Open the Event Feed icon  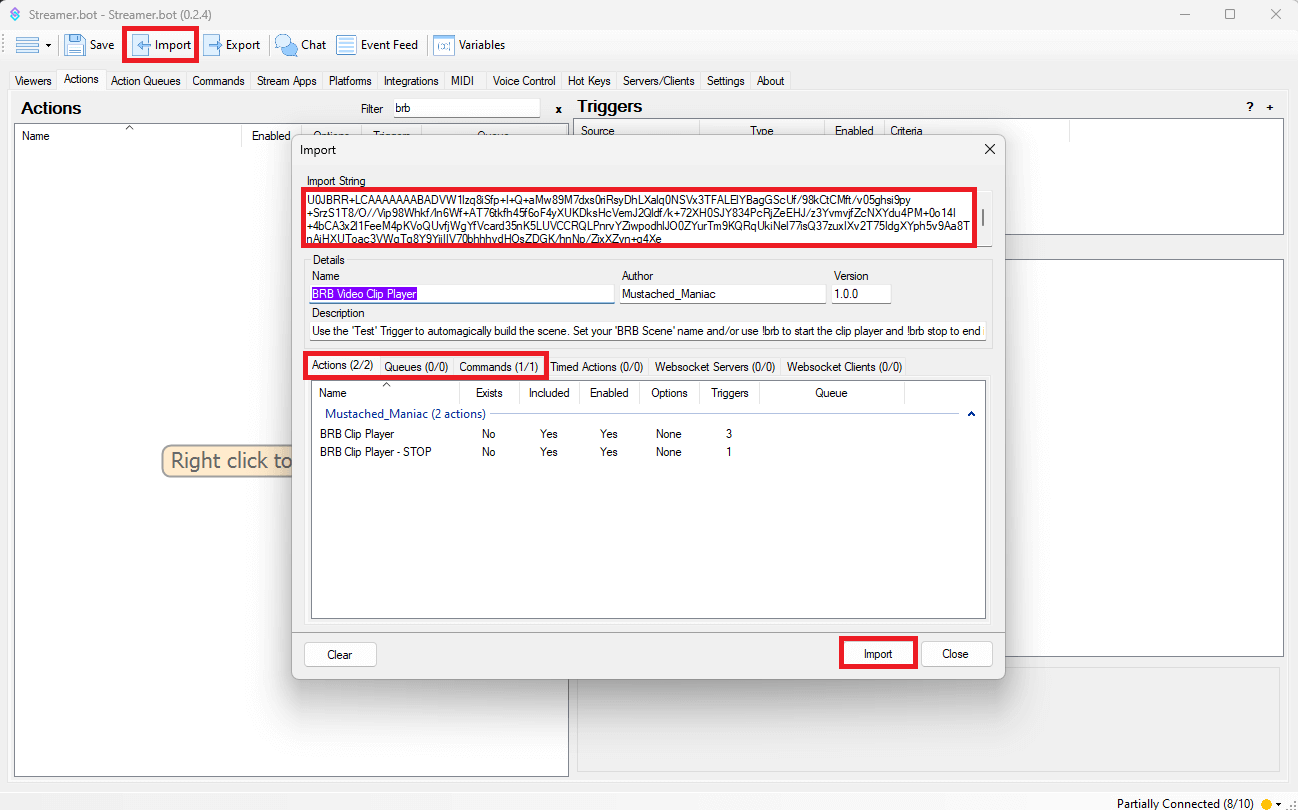click(346, 45)
